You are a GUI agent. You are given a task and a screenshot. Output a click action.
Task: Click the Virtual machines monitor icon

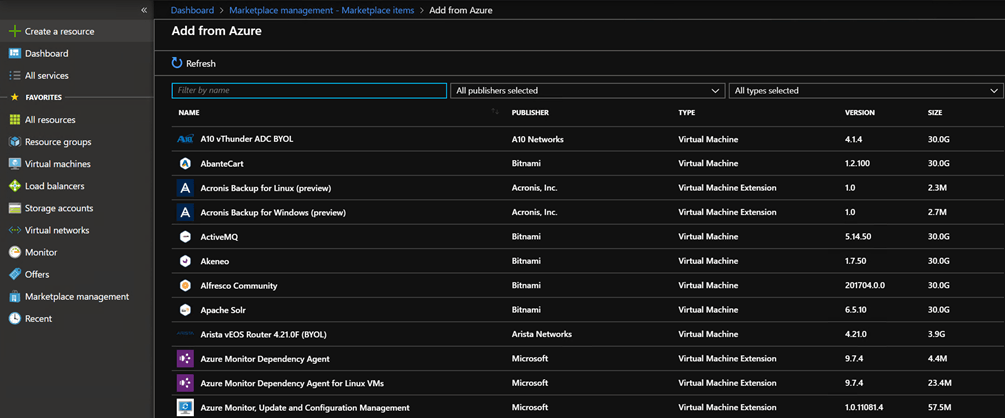15,164
